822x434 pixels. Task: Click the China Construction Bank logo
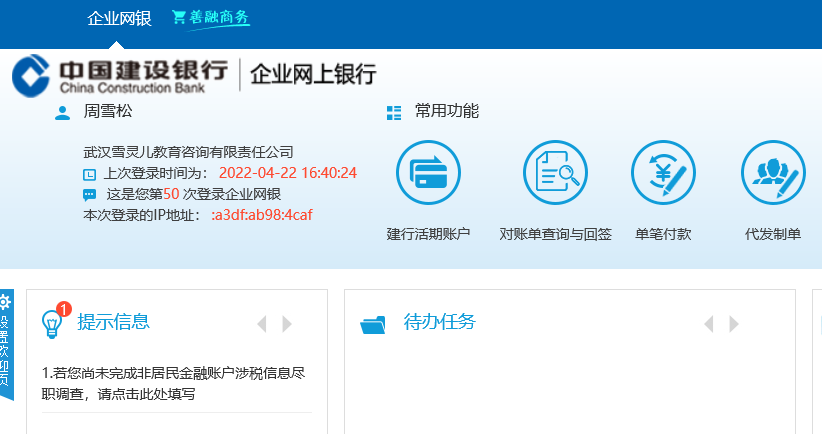120,76
